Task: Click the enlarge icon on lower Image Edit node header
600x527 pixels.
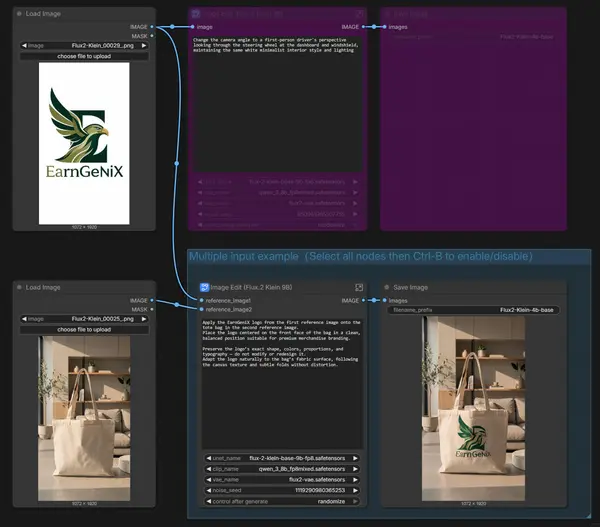Action: click(x=359, y=287)
